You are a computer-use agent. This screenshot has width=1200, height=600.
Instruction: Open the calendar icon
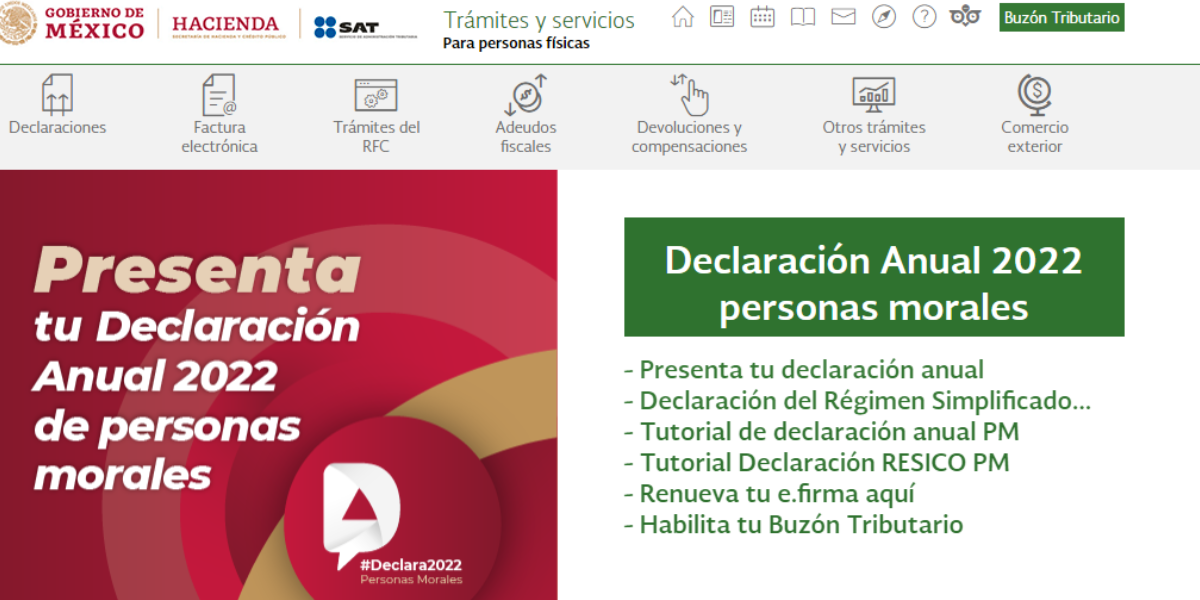[x=762, y=17]
